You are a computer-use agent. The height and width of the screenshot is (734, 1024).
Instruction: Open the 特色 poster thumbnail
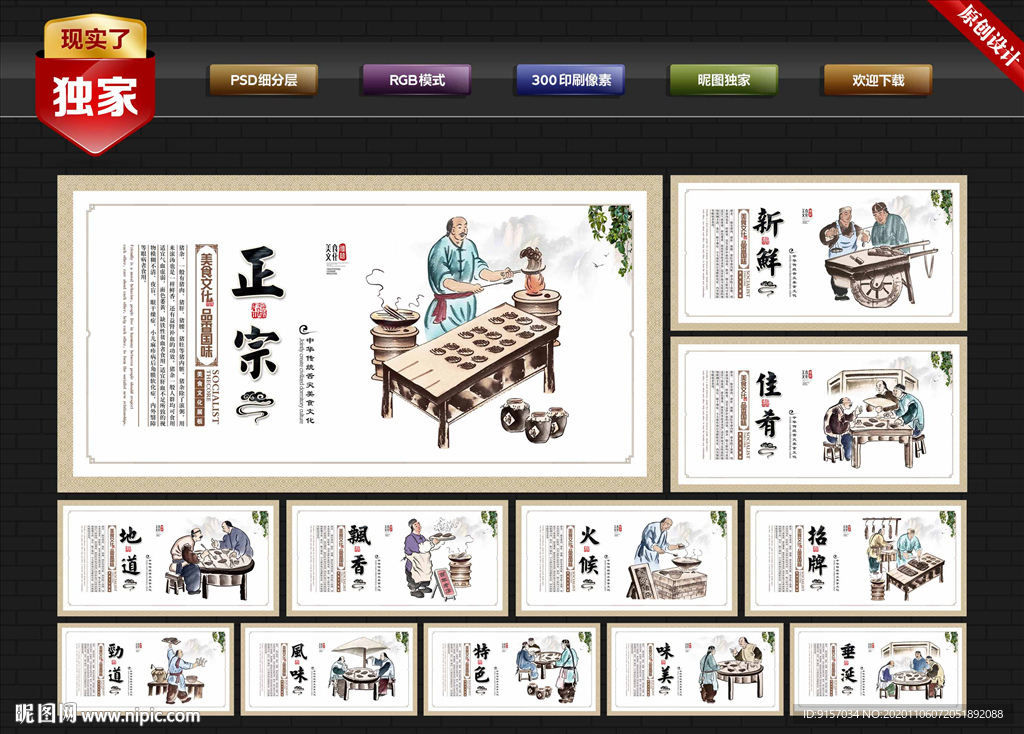pyautogui.click(x=512, y=669)
